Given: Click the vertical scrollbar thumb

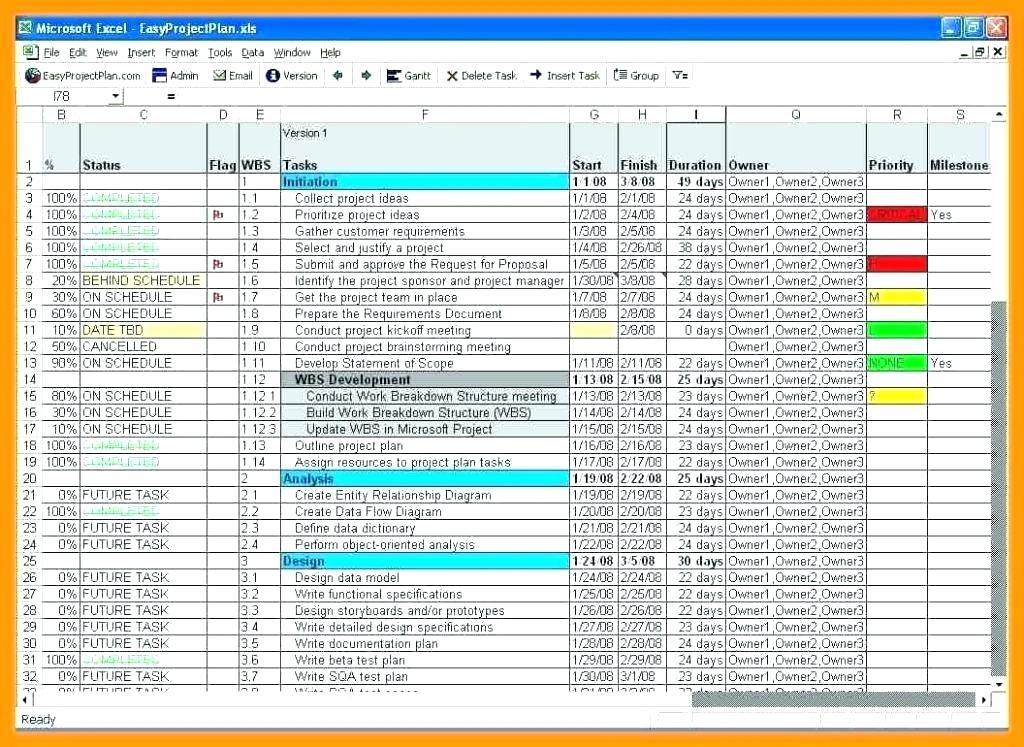Looking at the screenshot, I should (x=999, y=488).
